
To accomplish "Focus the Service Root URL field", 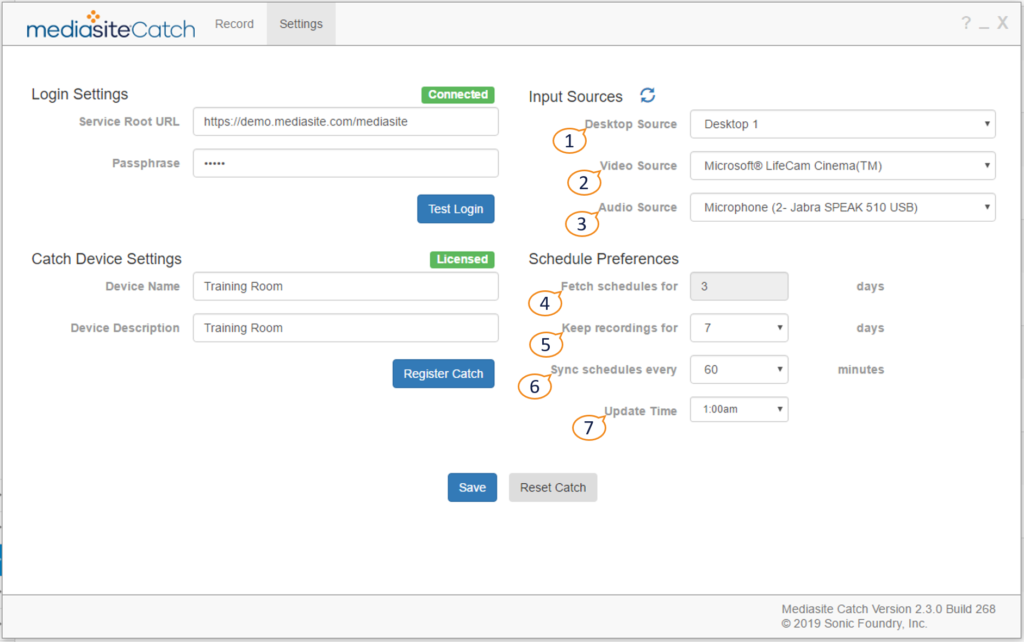I will [x=345, y=121].
